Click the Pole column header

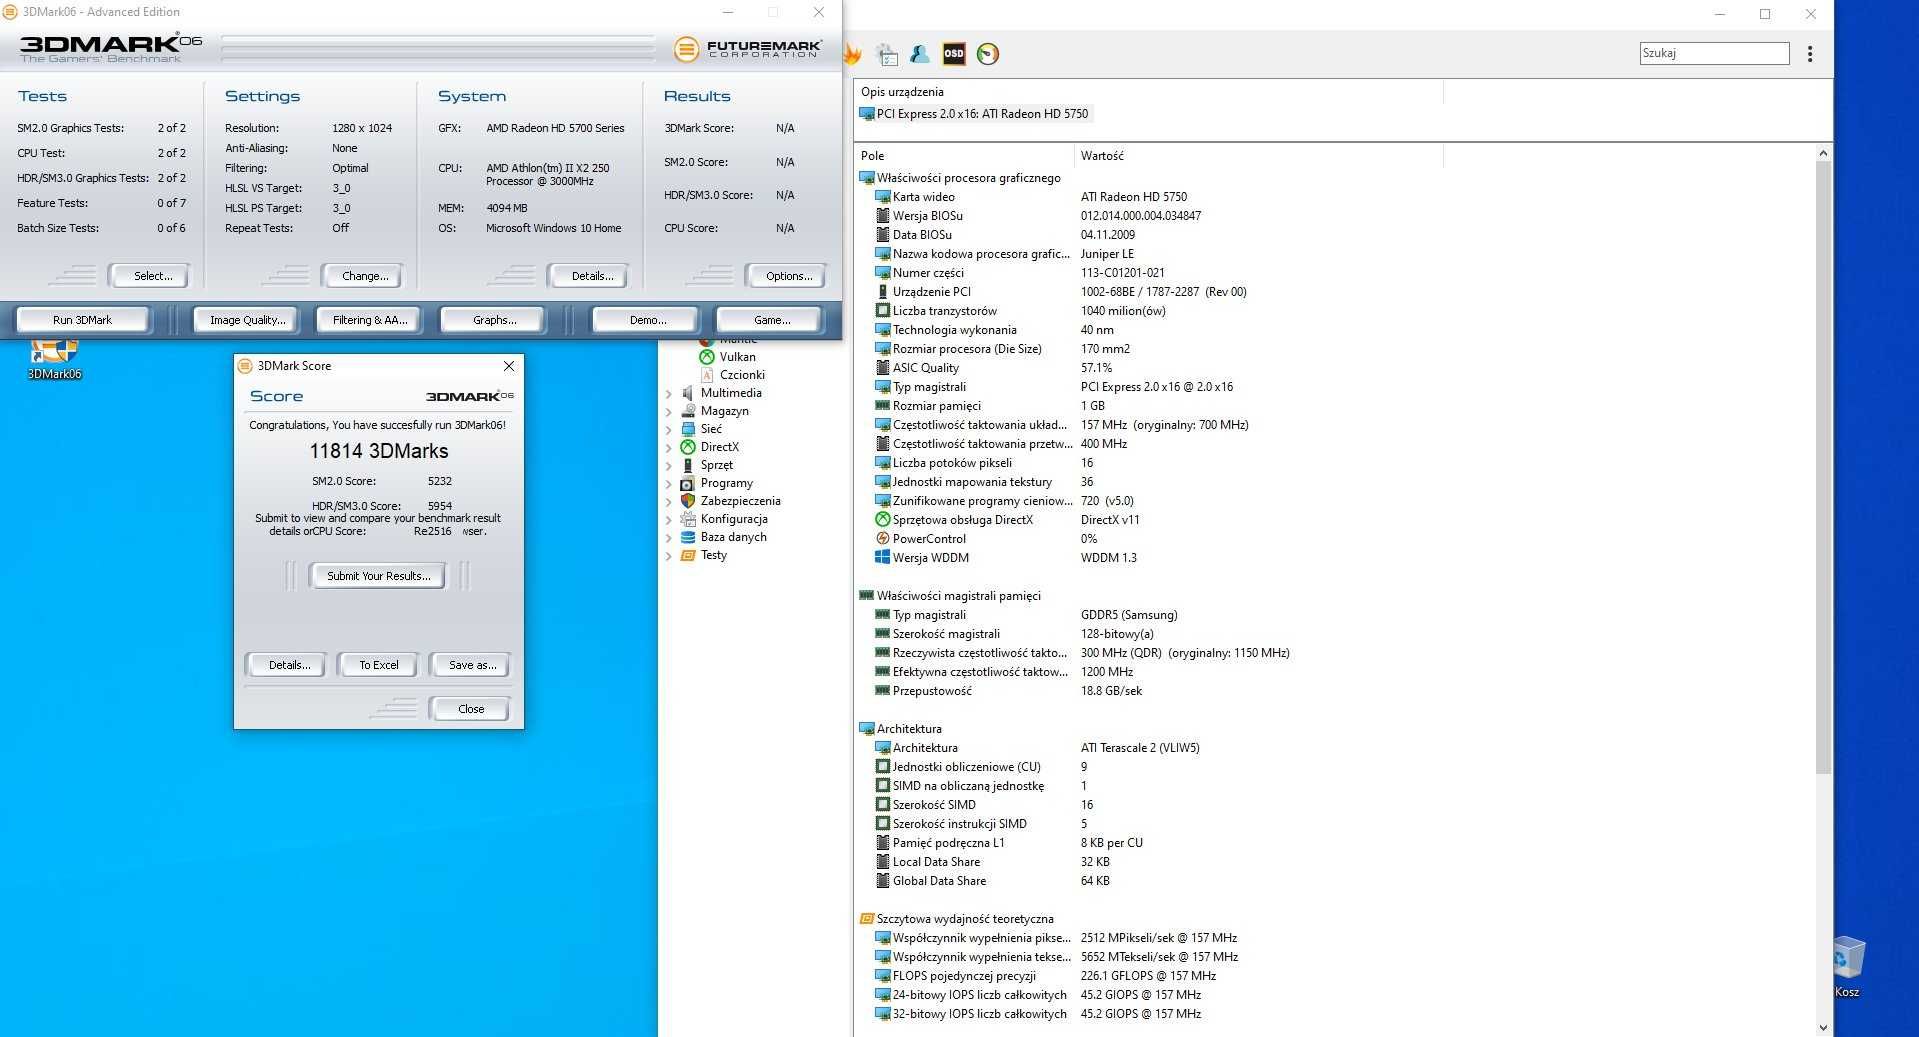click(x=964, y=156)
